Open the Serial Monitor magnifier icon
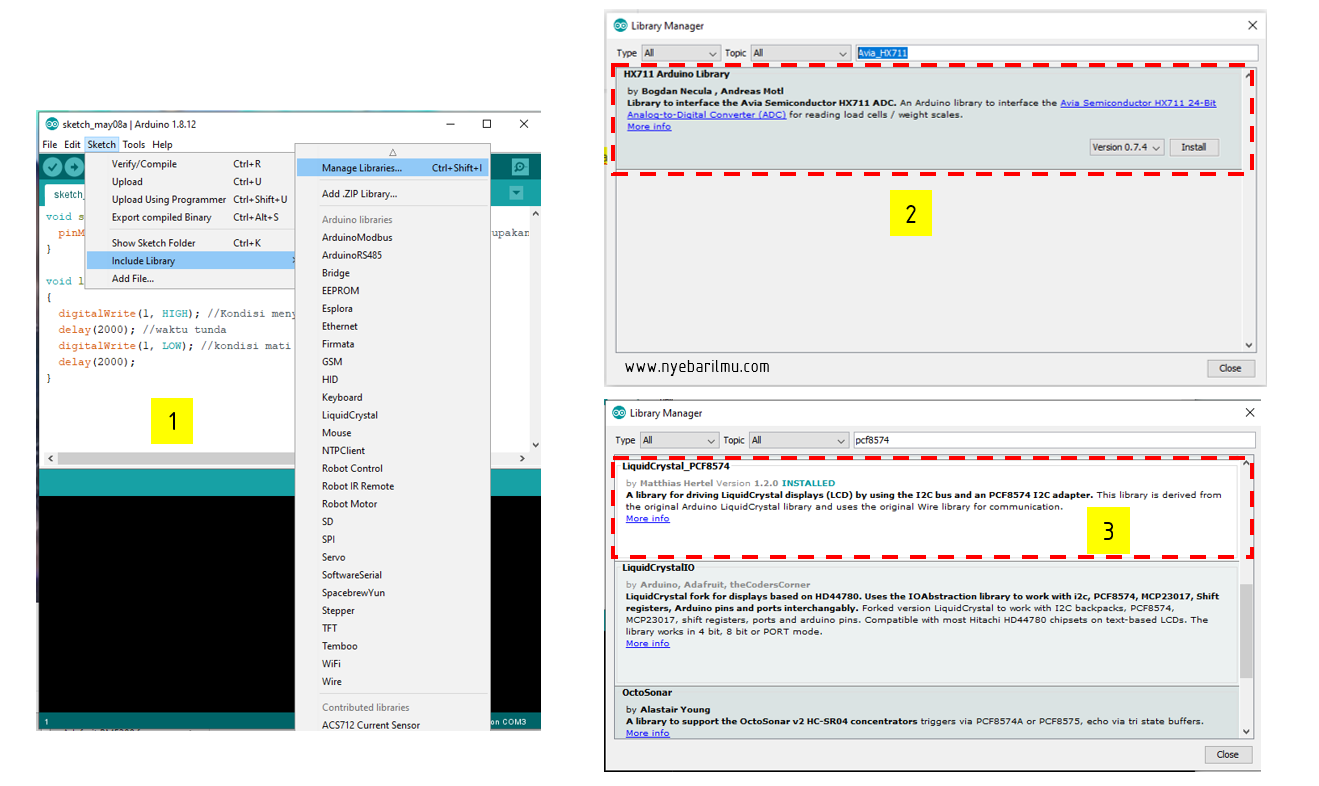The height and width of the screenshot is (786, 1319). 520,167
